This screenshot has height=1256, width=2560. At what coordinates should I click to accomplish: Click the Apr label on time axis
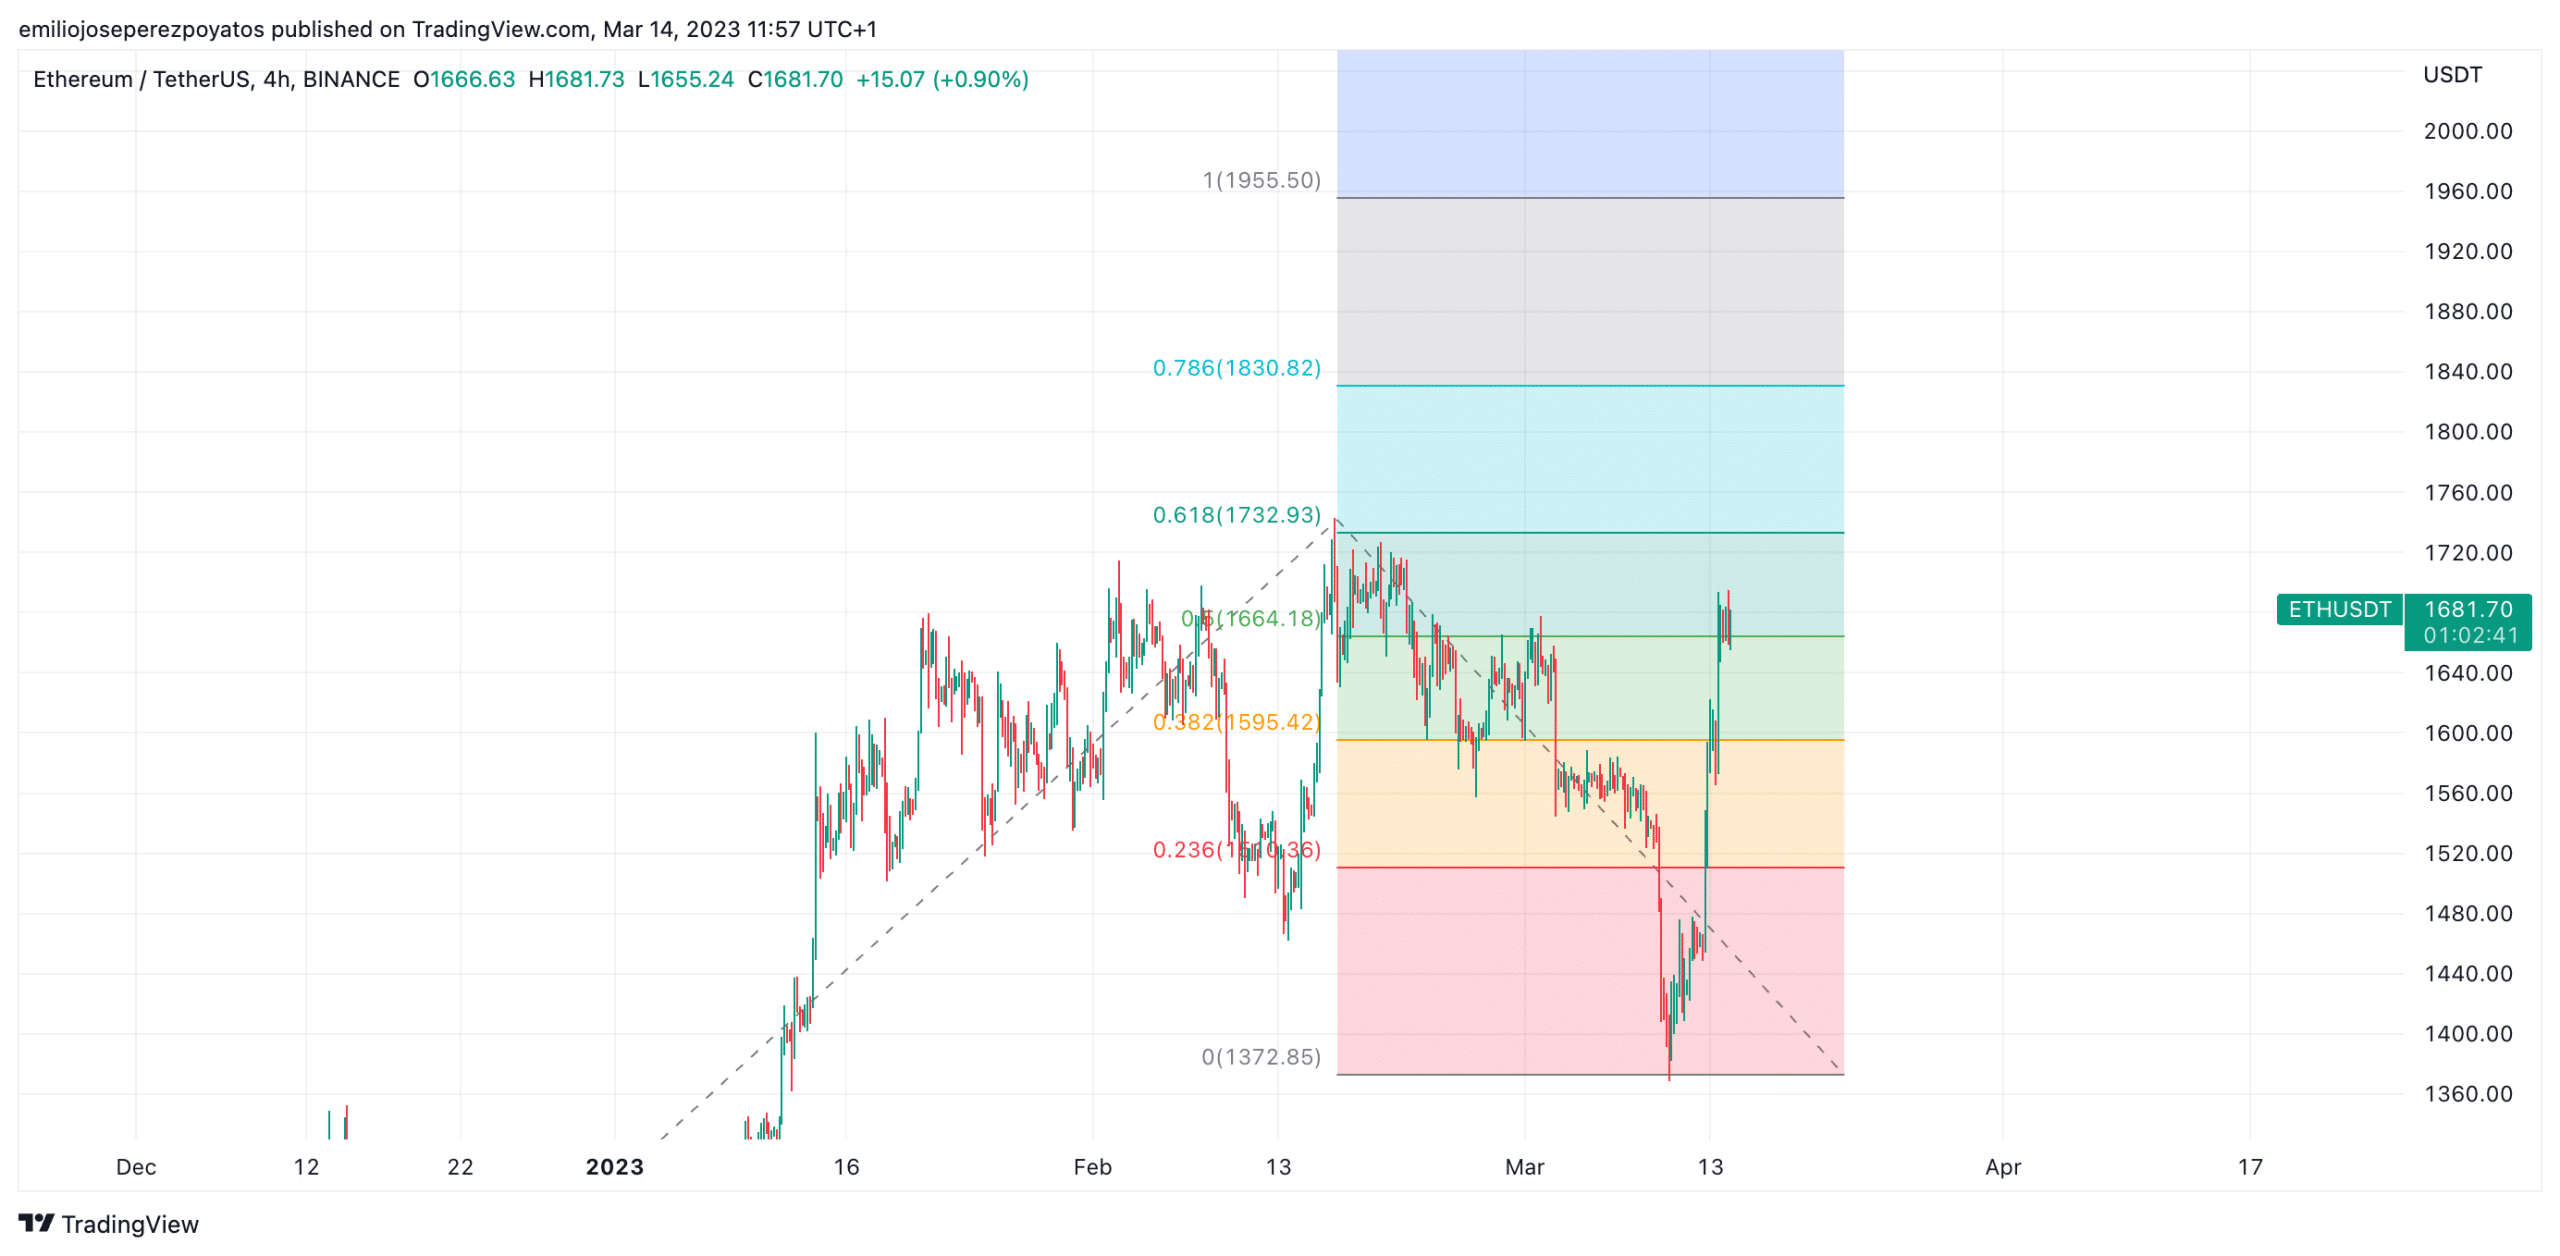pos(2002,1167)
